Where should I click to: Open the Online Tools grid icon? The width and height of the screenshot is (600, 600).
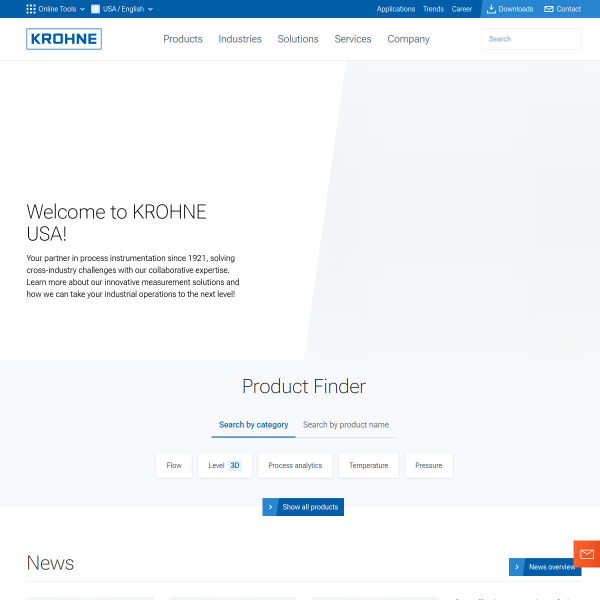click(x=31, y=9)
